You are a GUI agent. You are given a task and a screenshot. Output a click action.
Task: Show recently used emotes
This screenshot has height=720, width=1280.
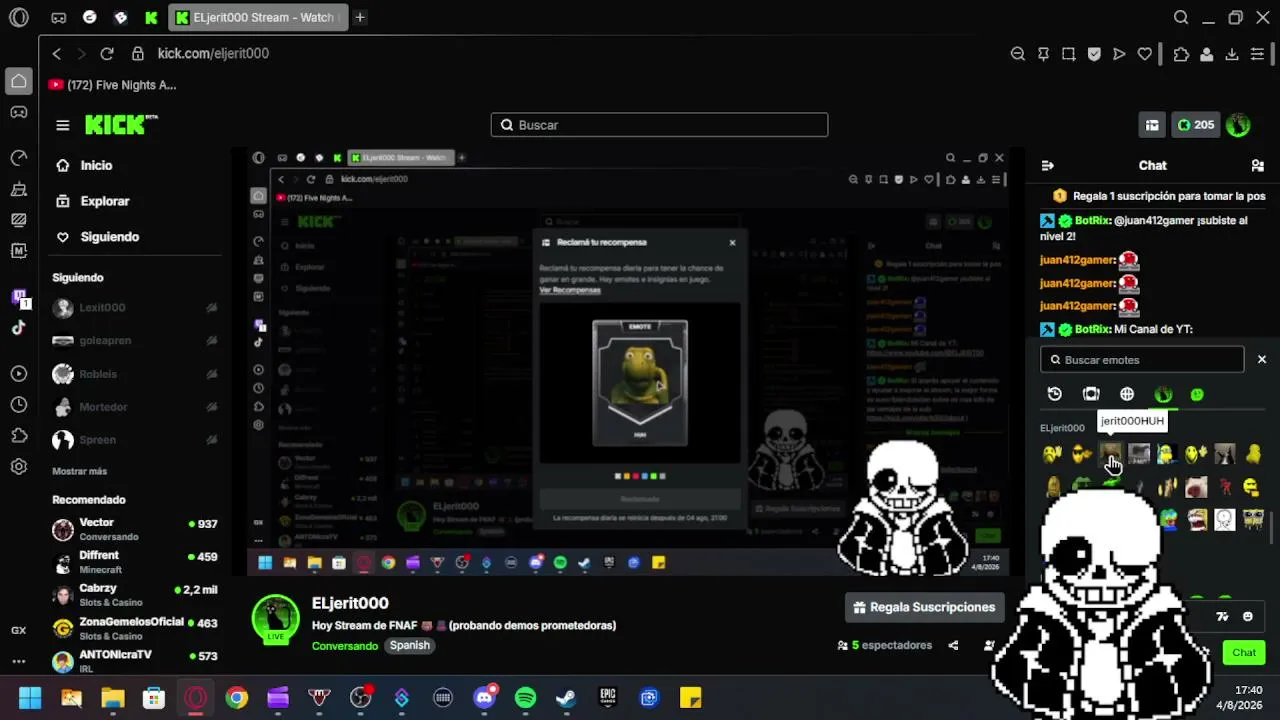click(1054, 394)
